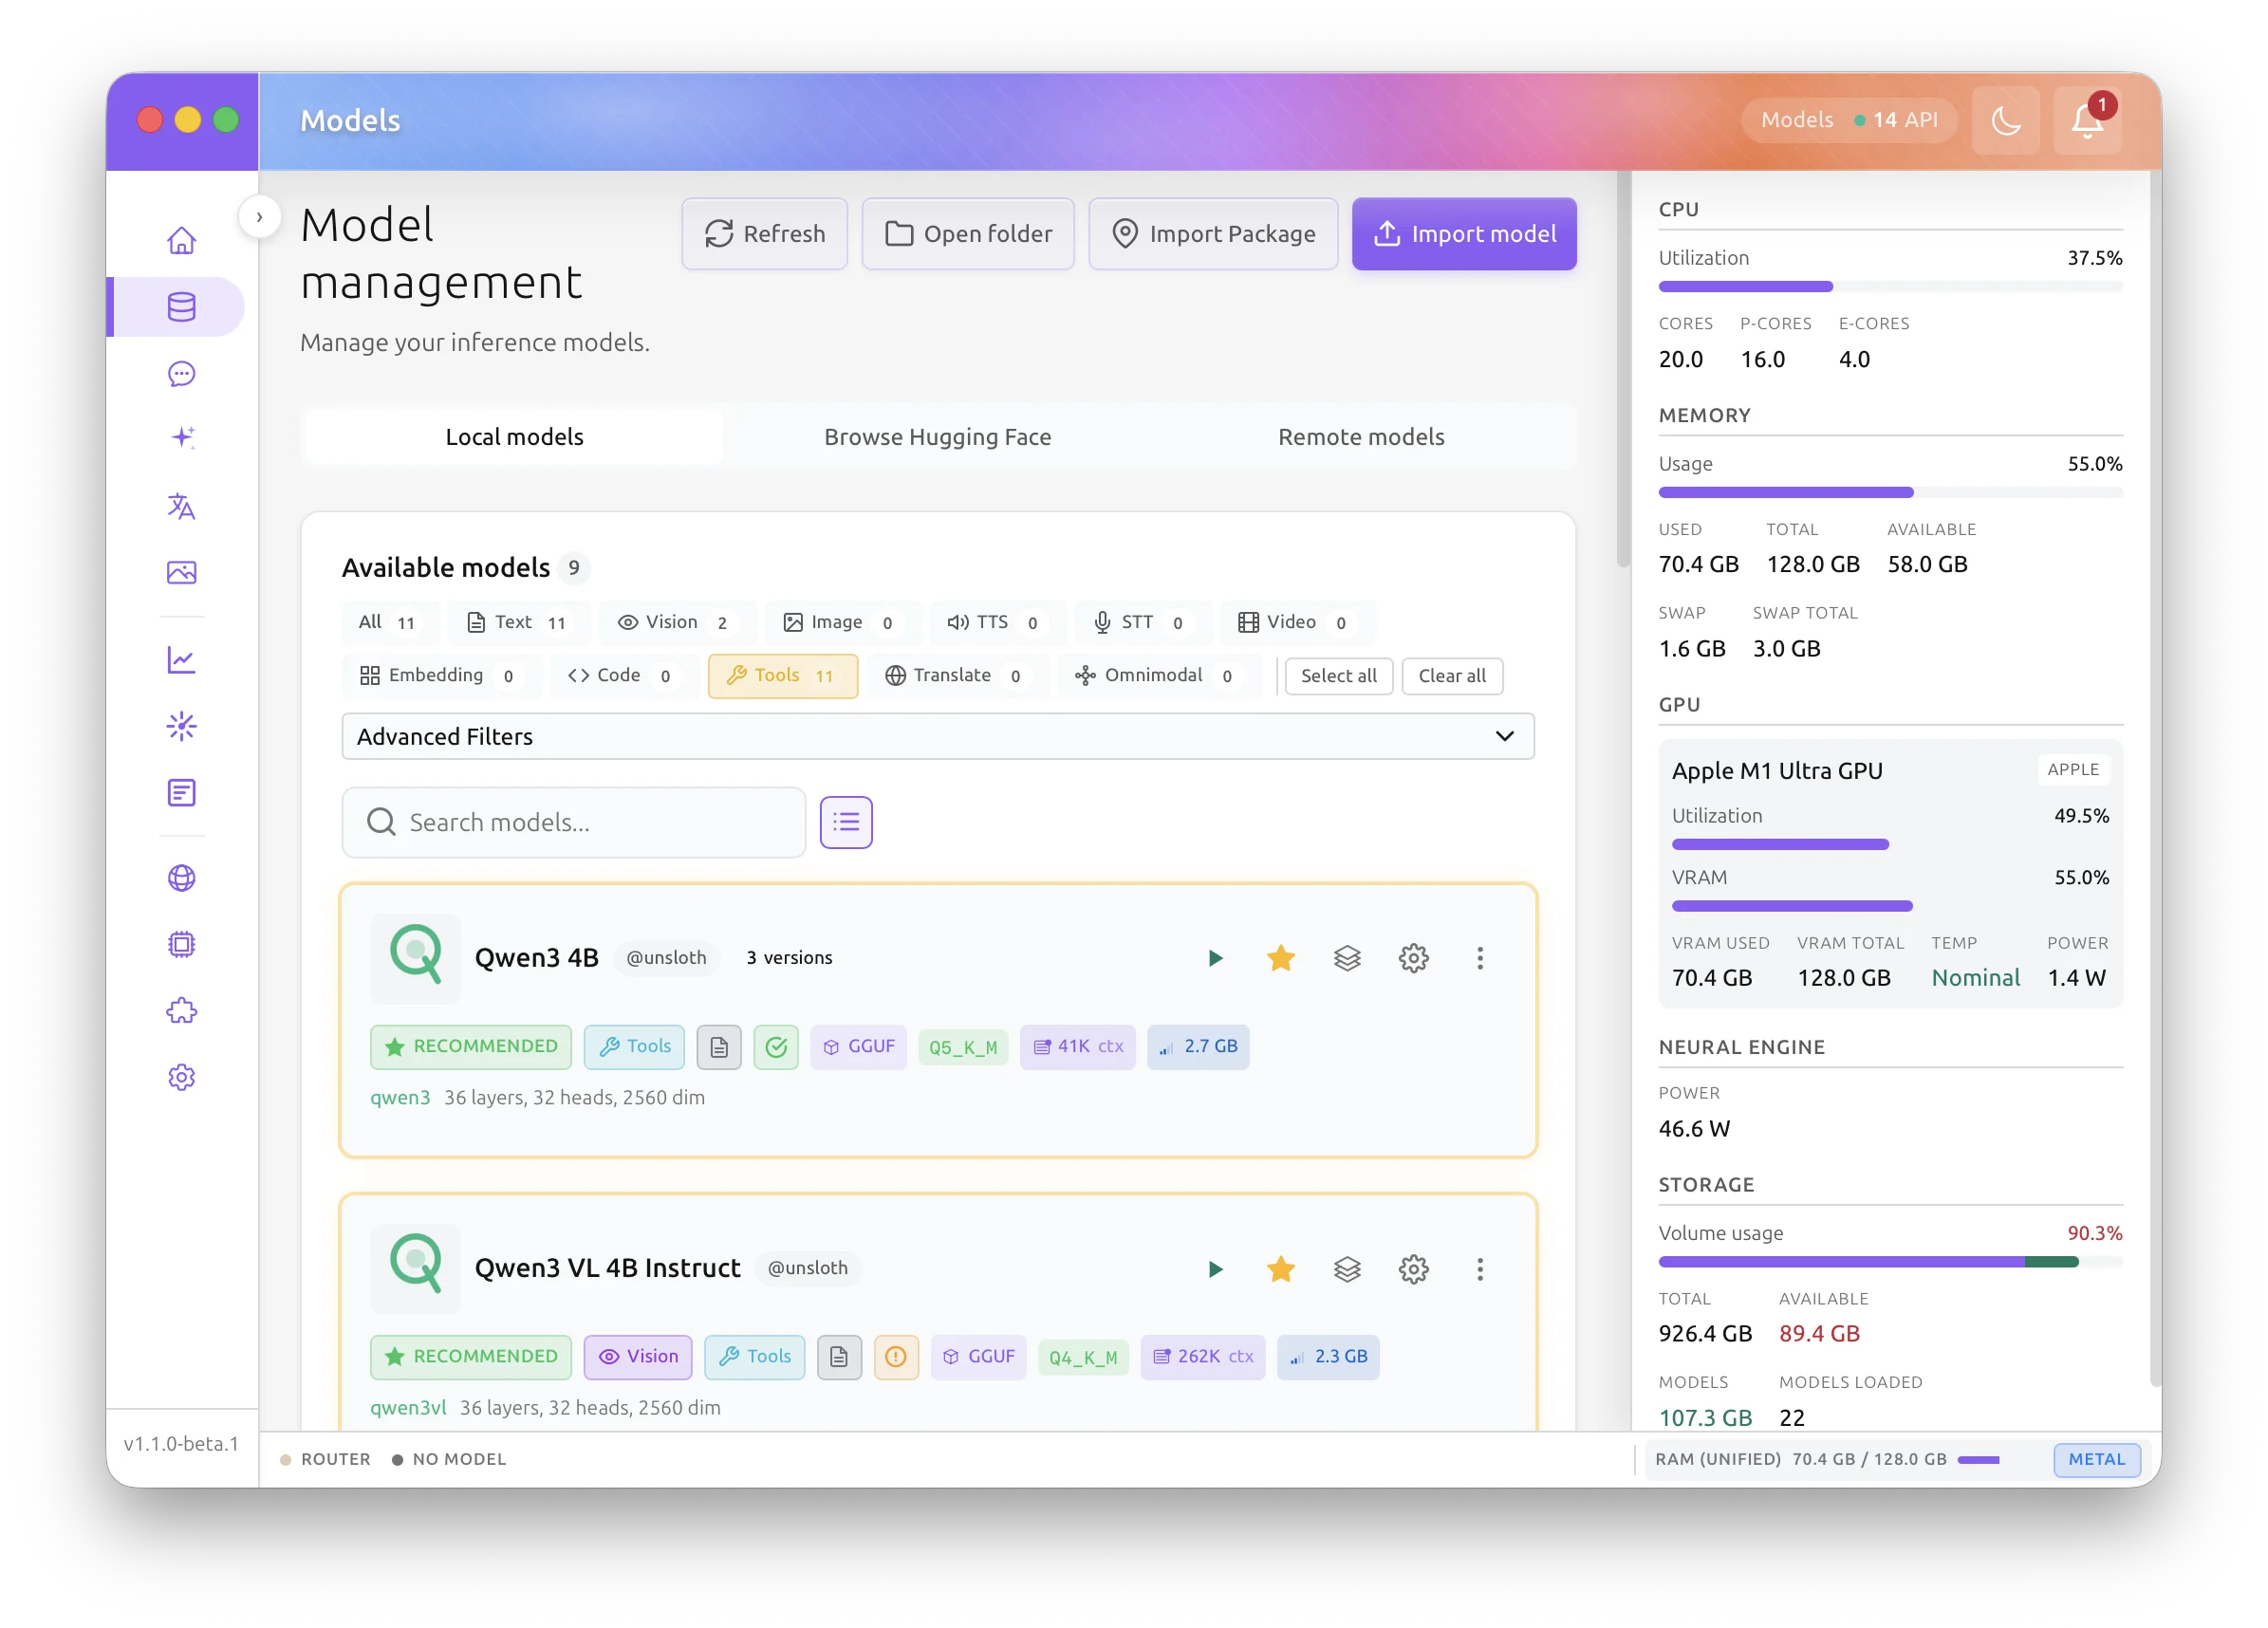The height and width of the screenshot is (1628, 2268).
Task: Expand the Advanced Filters dropdown
Action: tap(937, 737)
